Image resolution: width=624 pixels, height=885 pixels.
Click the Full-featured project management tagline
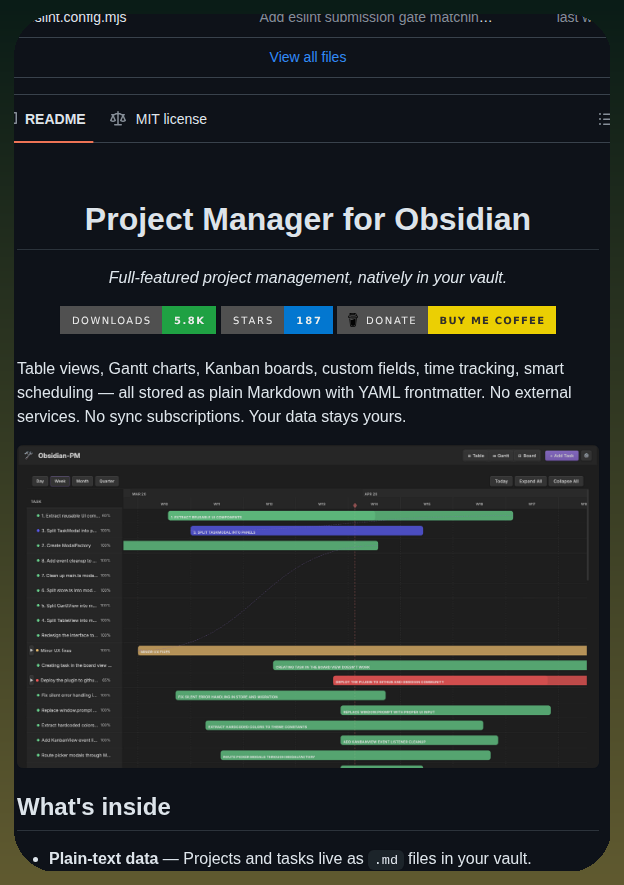point(307,277)
